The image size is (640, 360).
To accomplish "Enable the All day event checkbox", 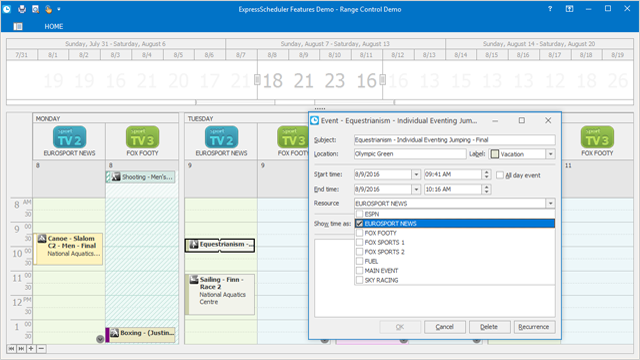I will pos(500,175).
